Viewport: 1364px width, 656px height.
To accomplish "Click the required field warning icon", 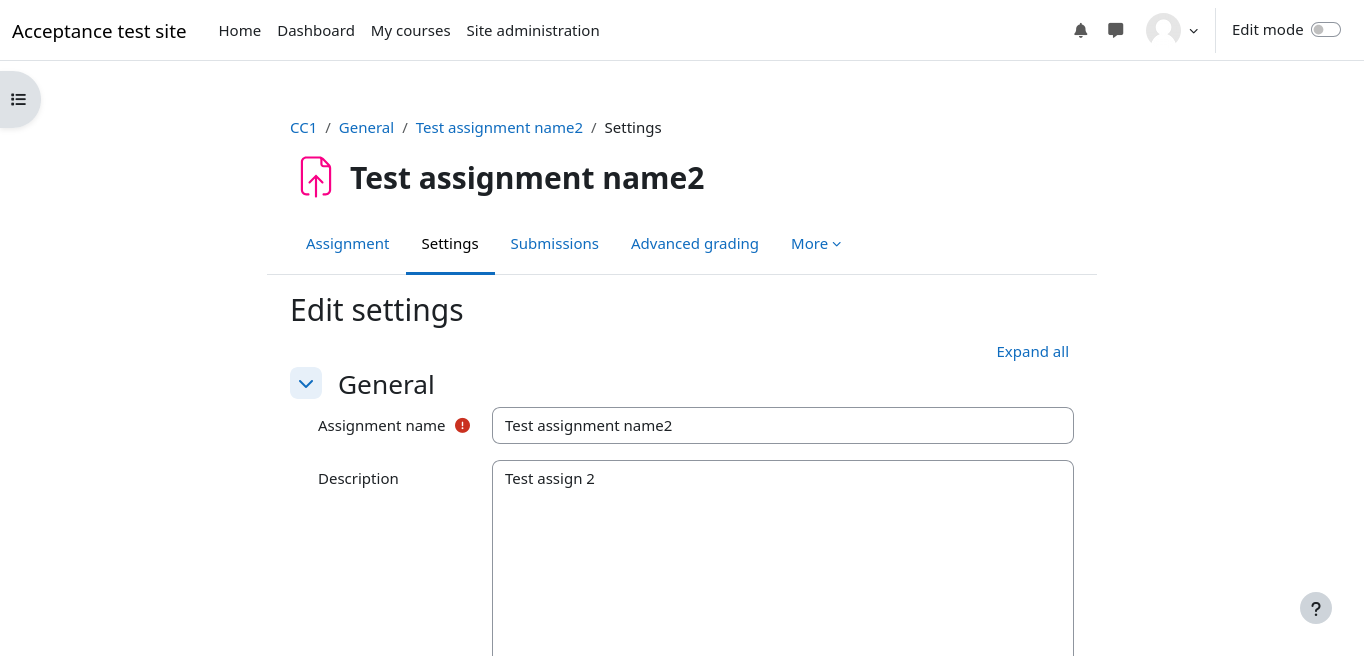I will click(x=462, y=425).
